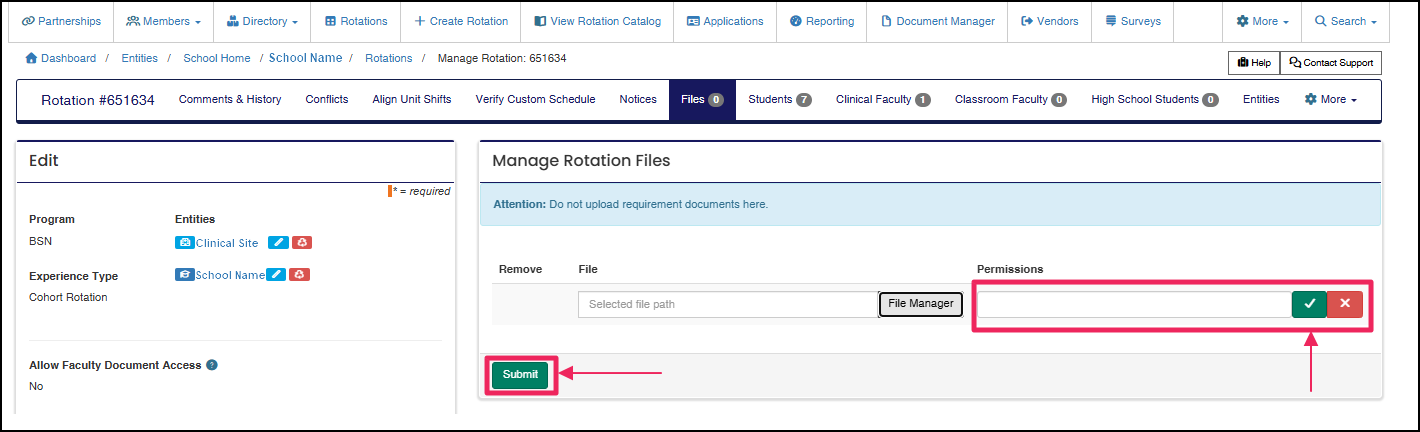Open the Classroom Faculty tab

click(1011, 100)
